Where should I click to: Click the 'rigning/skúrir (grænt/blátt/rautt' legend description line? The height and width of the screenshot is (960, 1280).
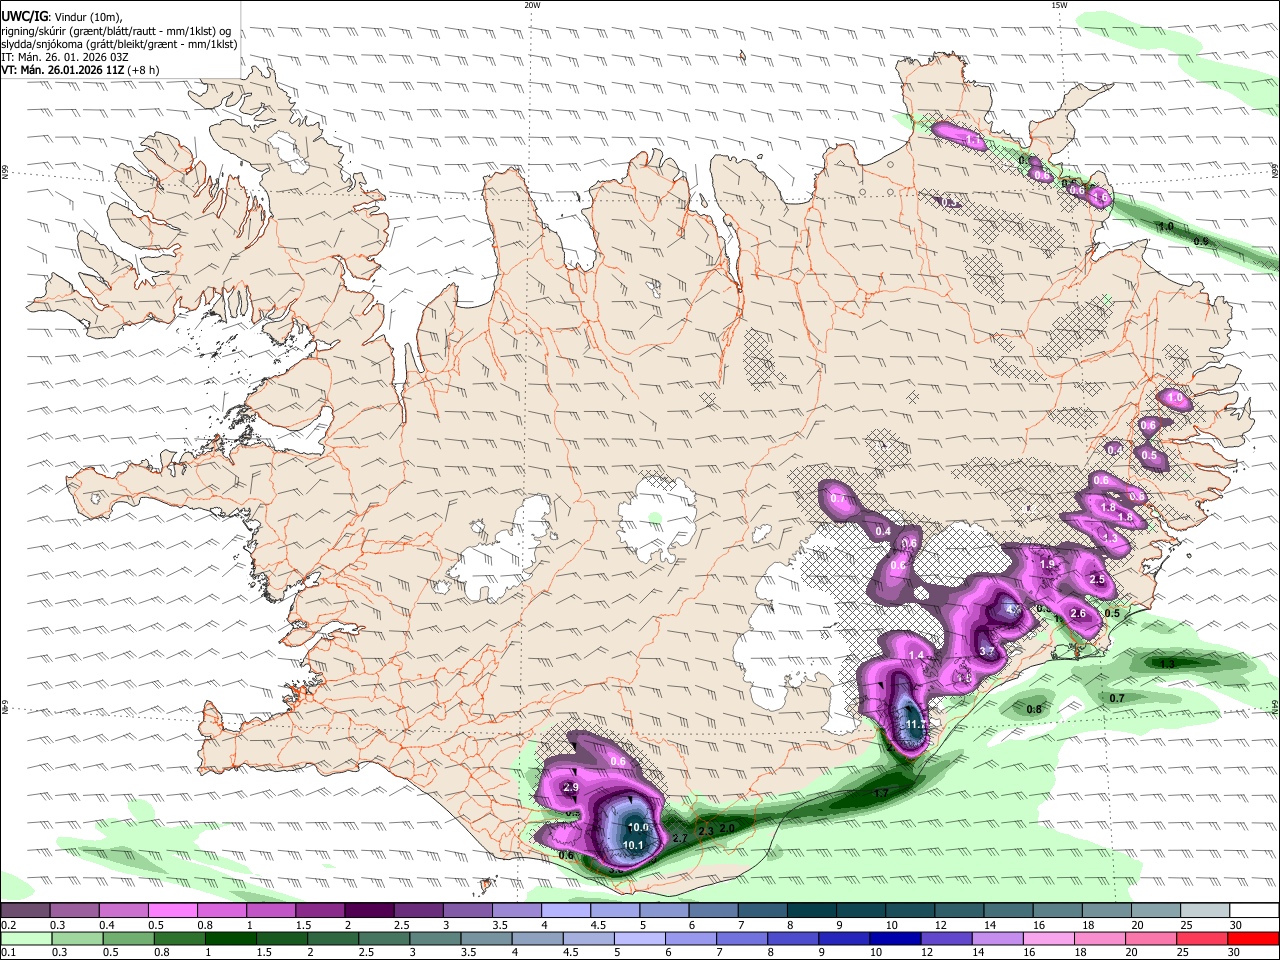coord(115,30)
